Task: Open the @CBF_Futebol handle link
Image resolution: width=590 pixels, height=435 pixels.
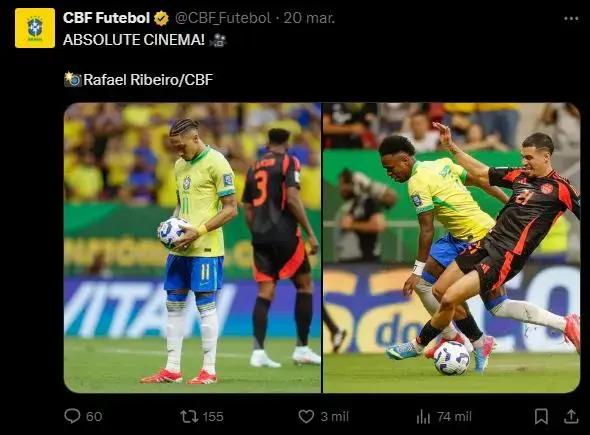Action: 223,18
